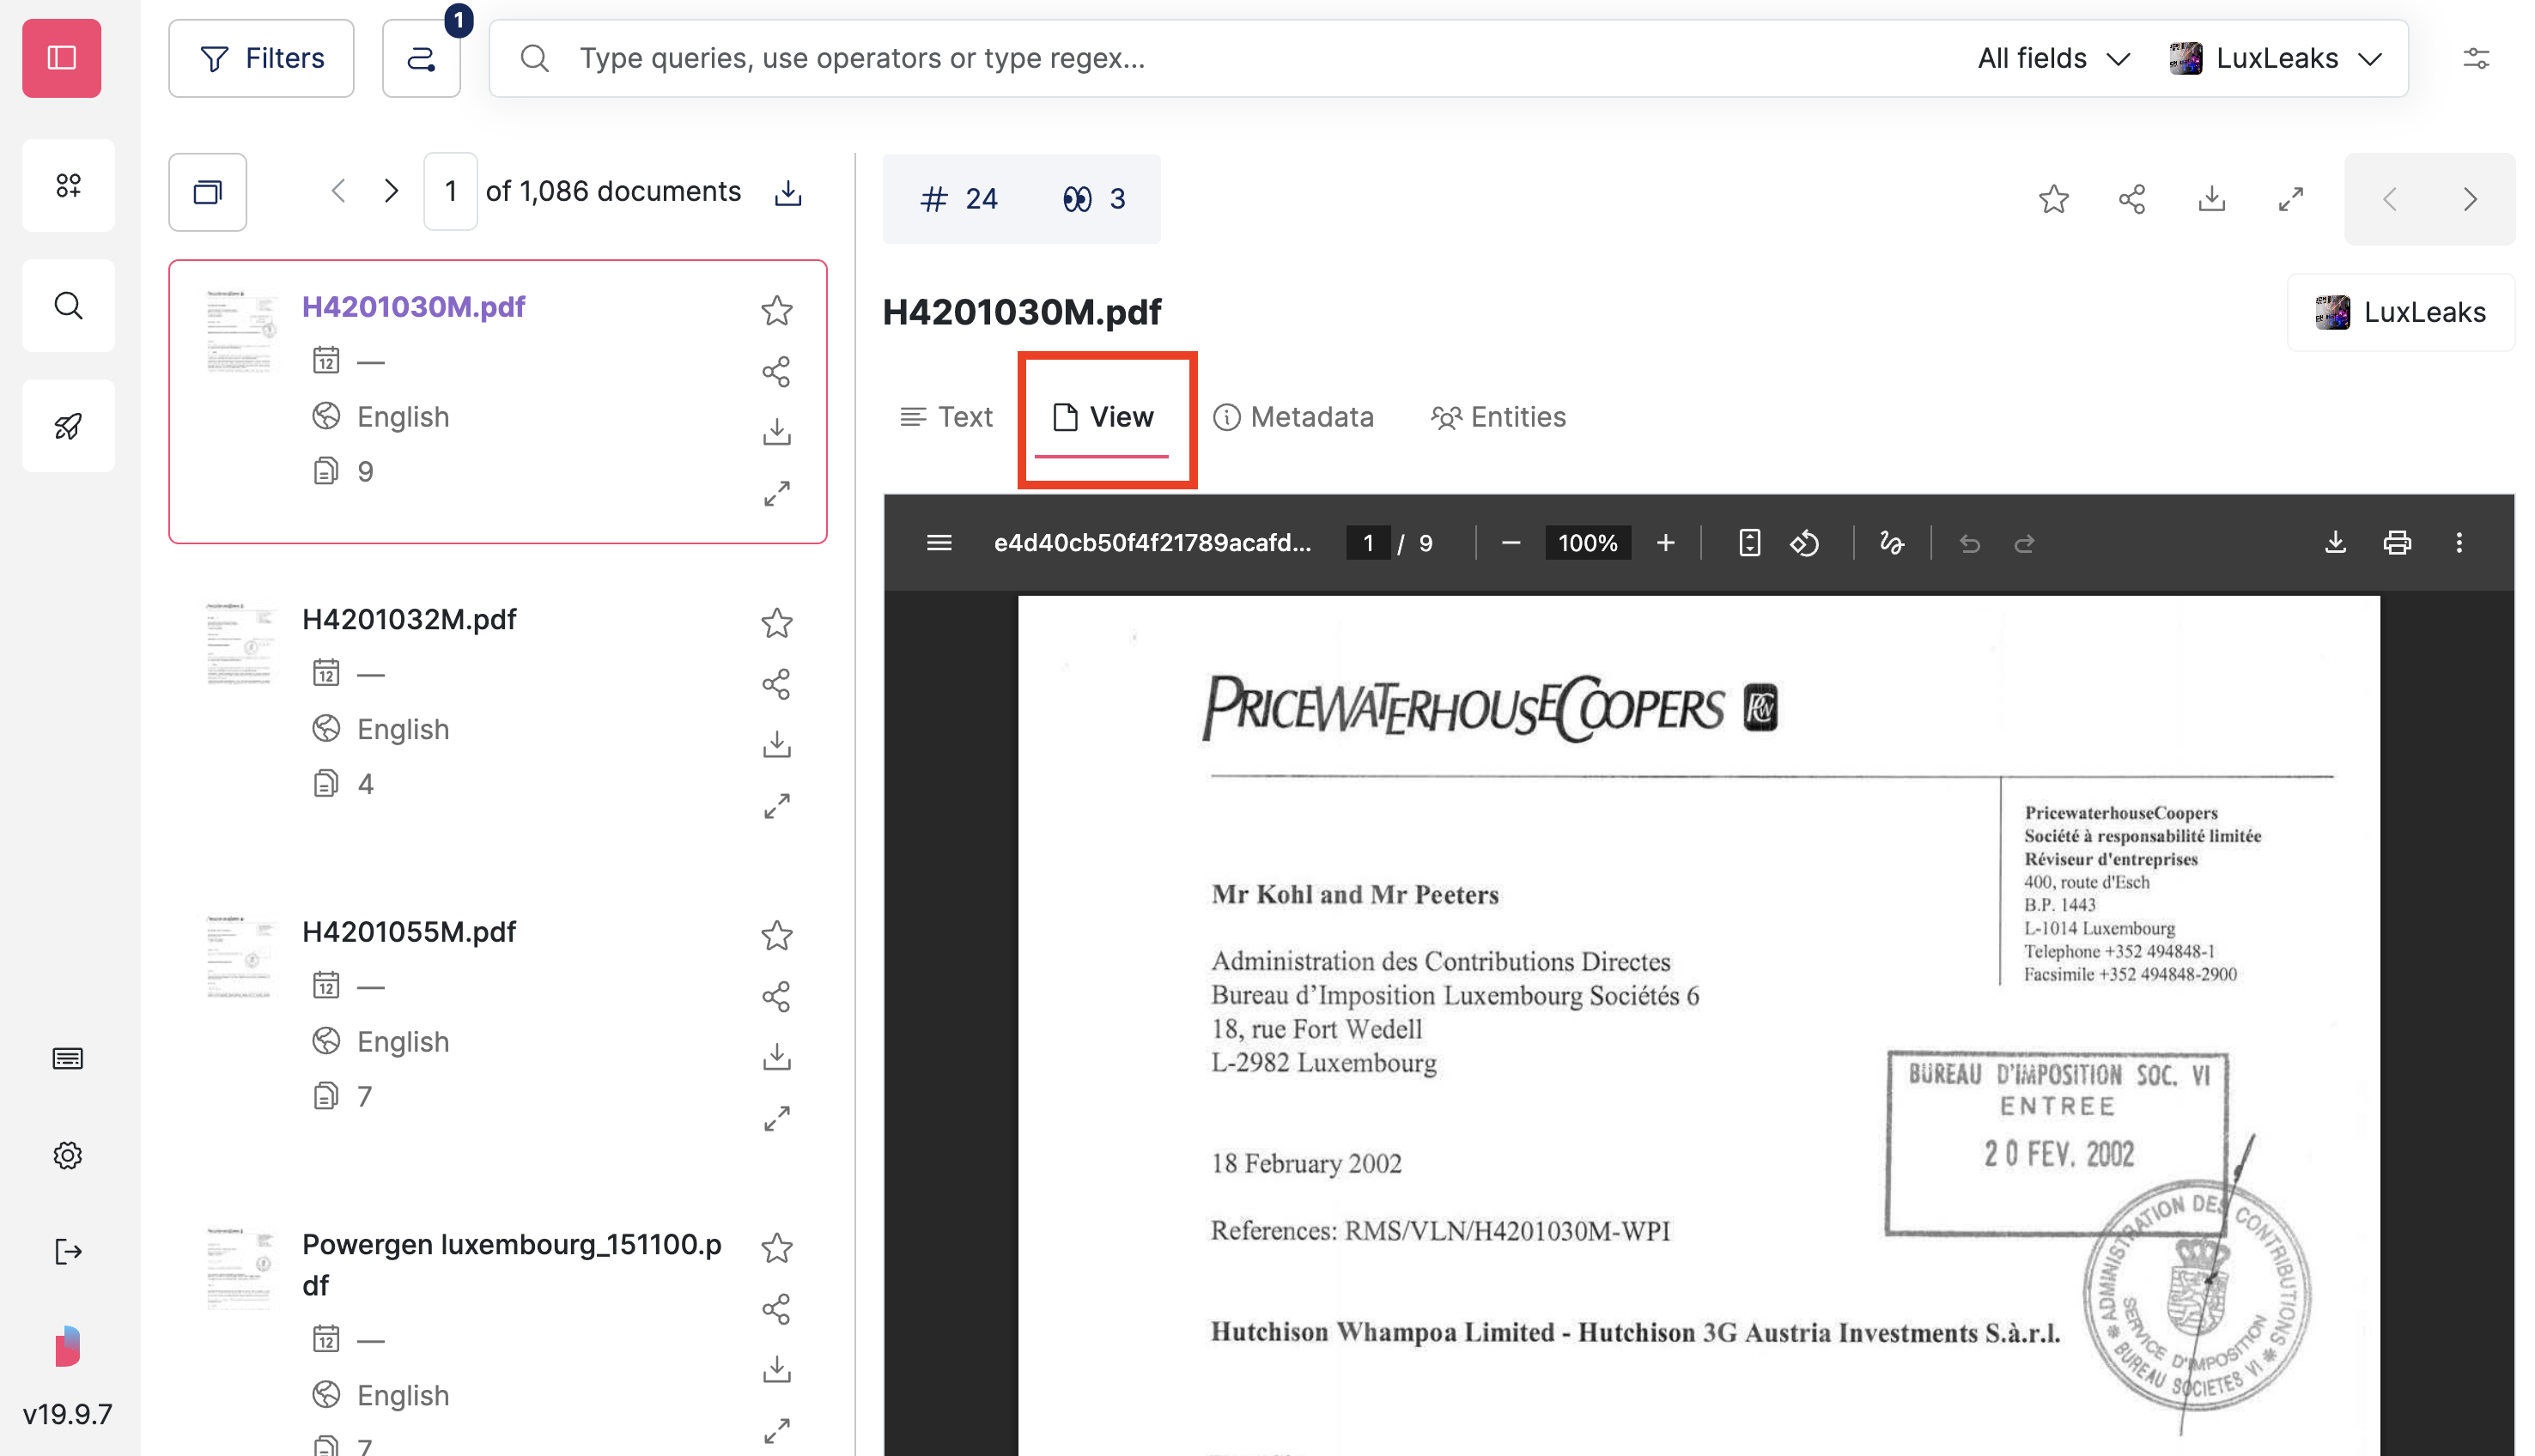Click the # 24 tags counter

tap(958, 199)
